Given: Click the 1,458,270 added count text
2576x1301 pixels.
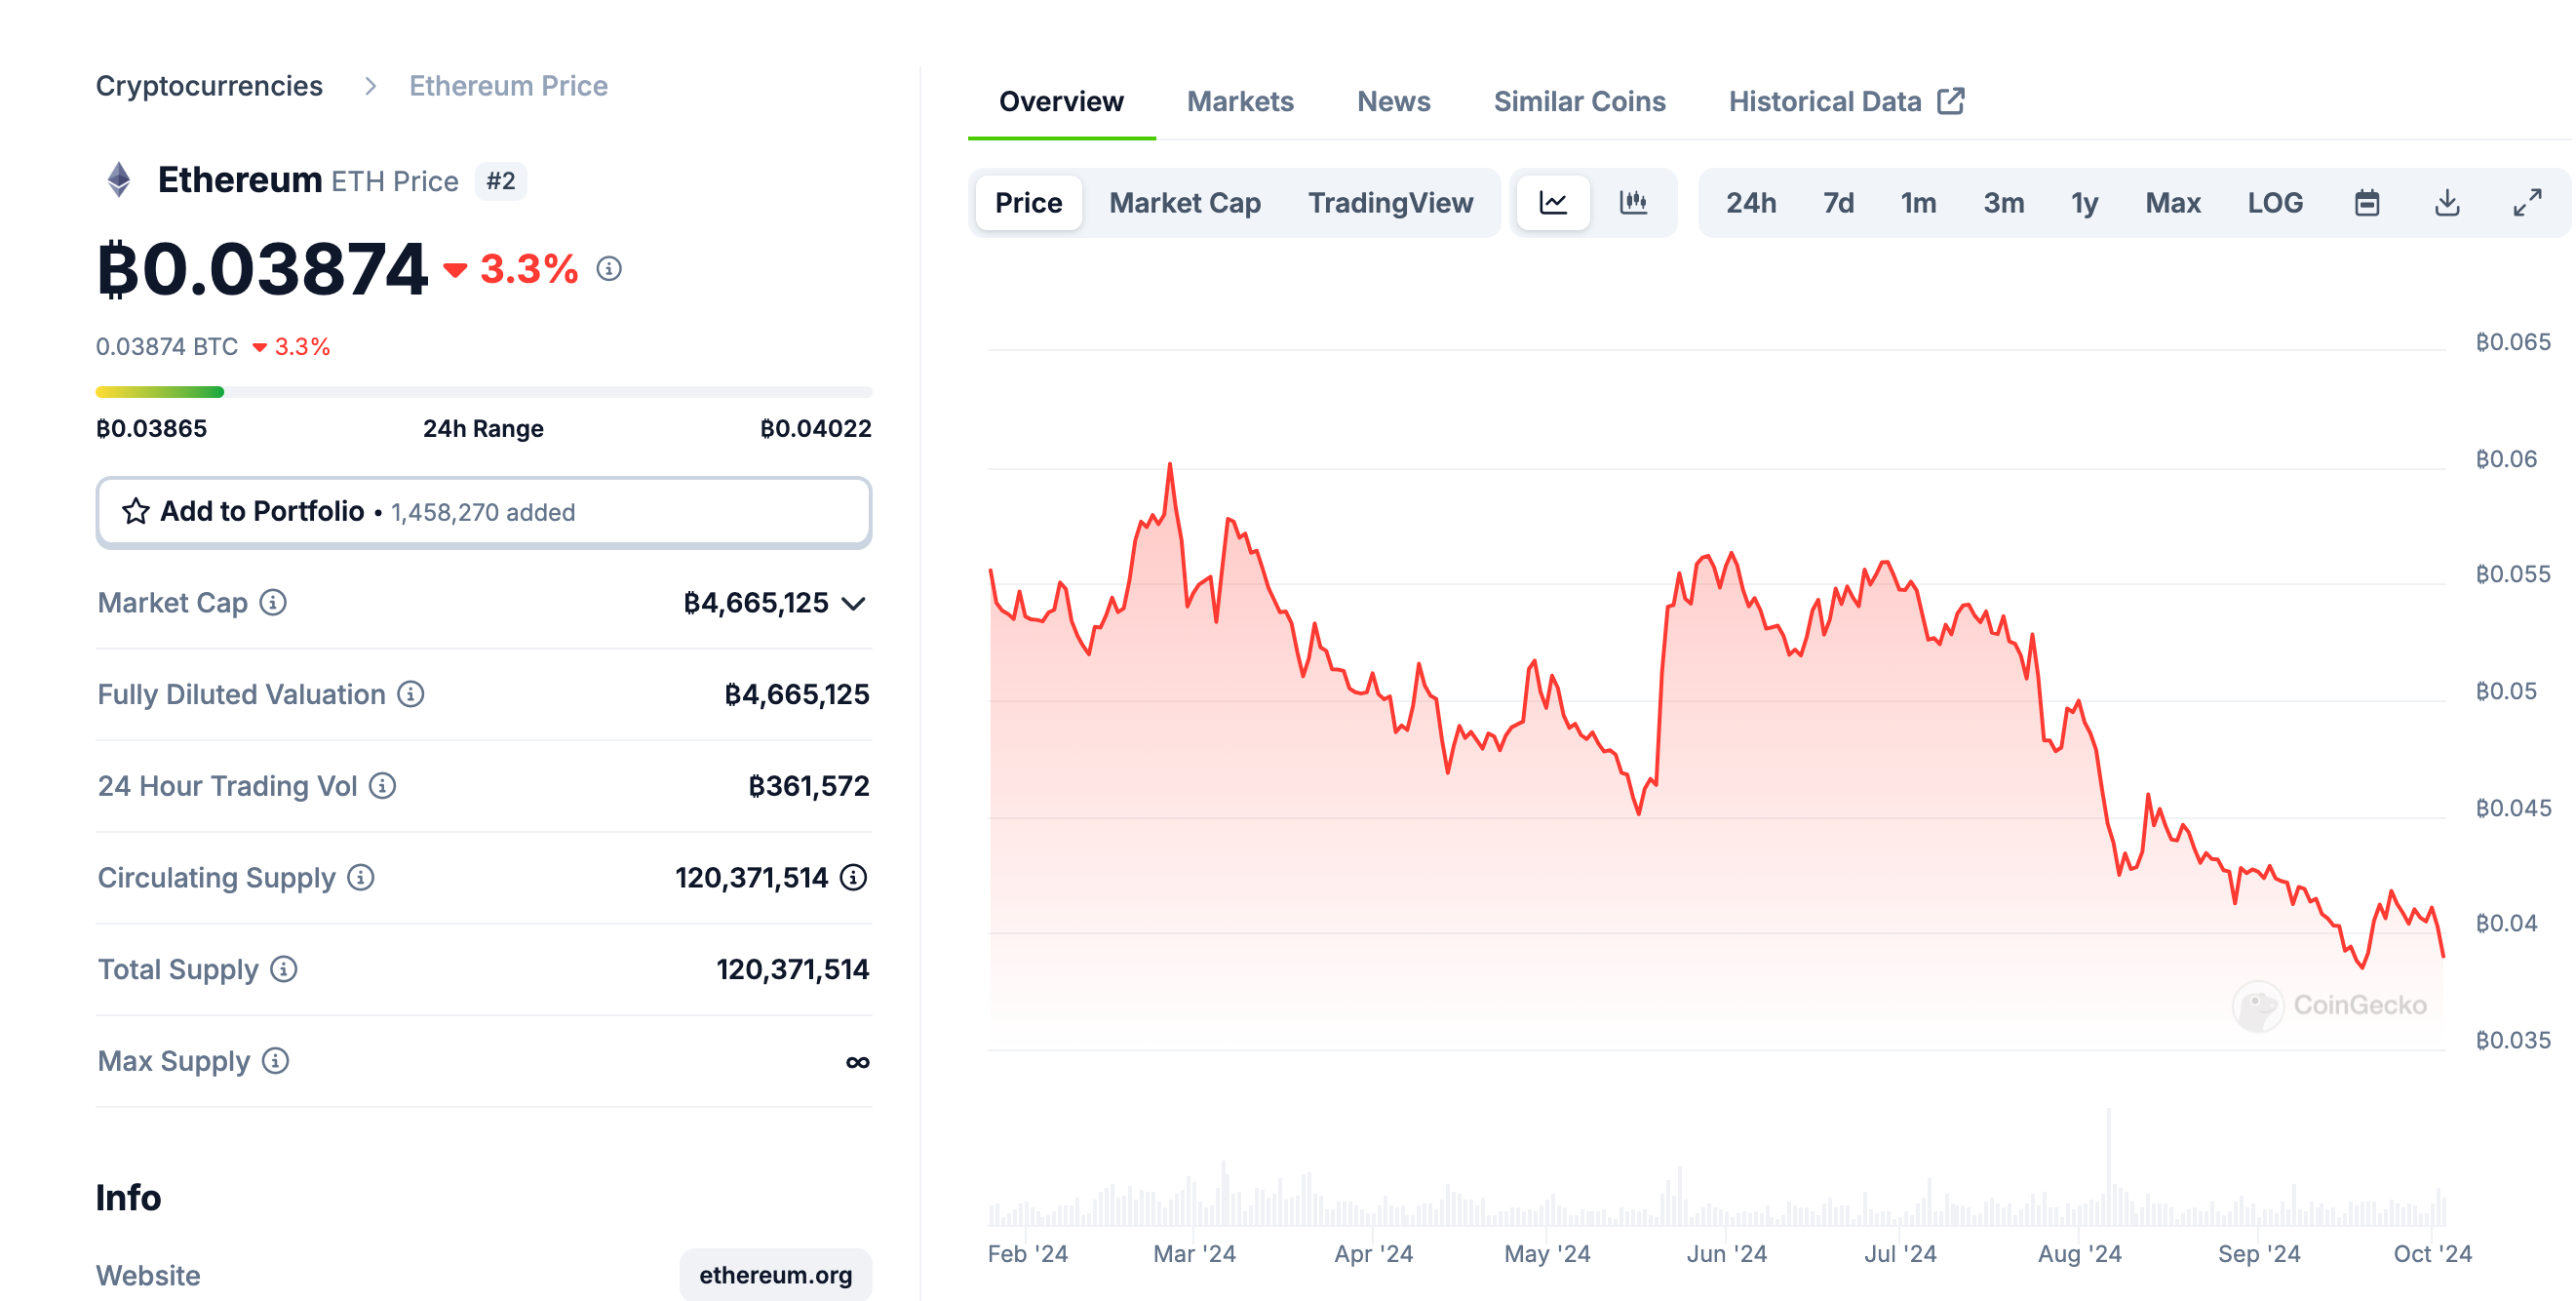Looking at the screenshot, I should (483, 512).
